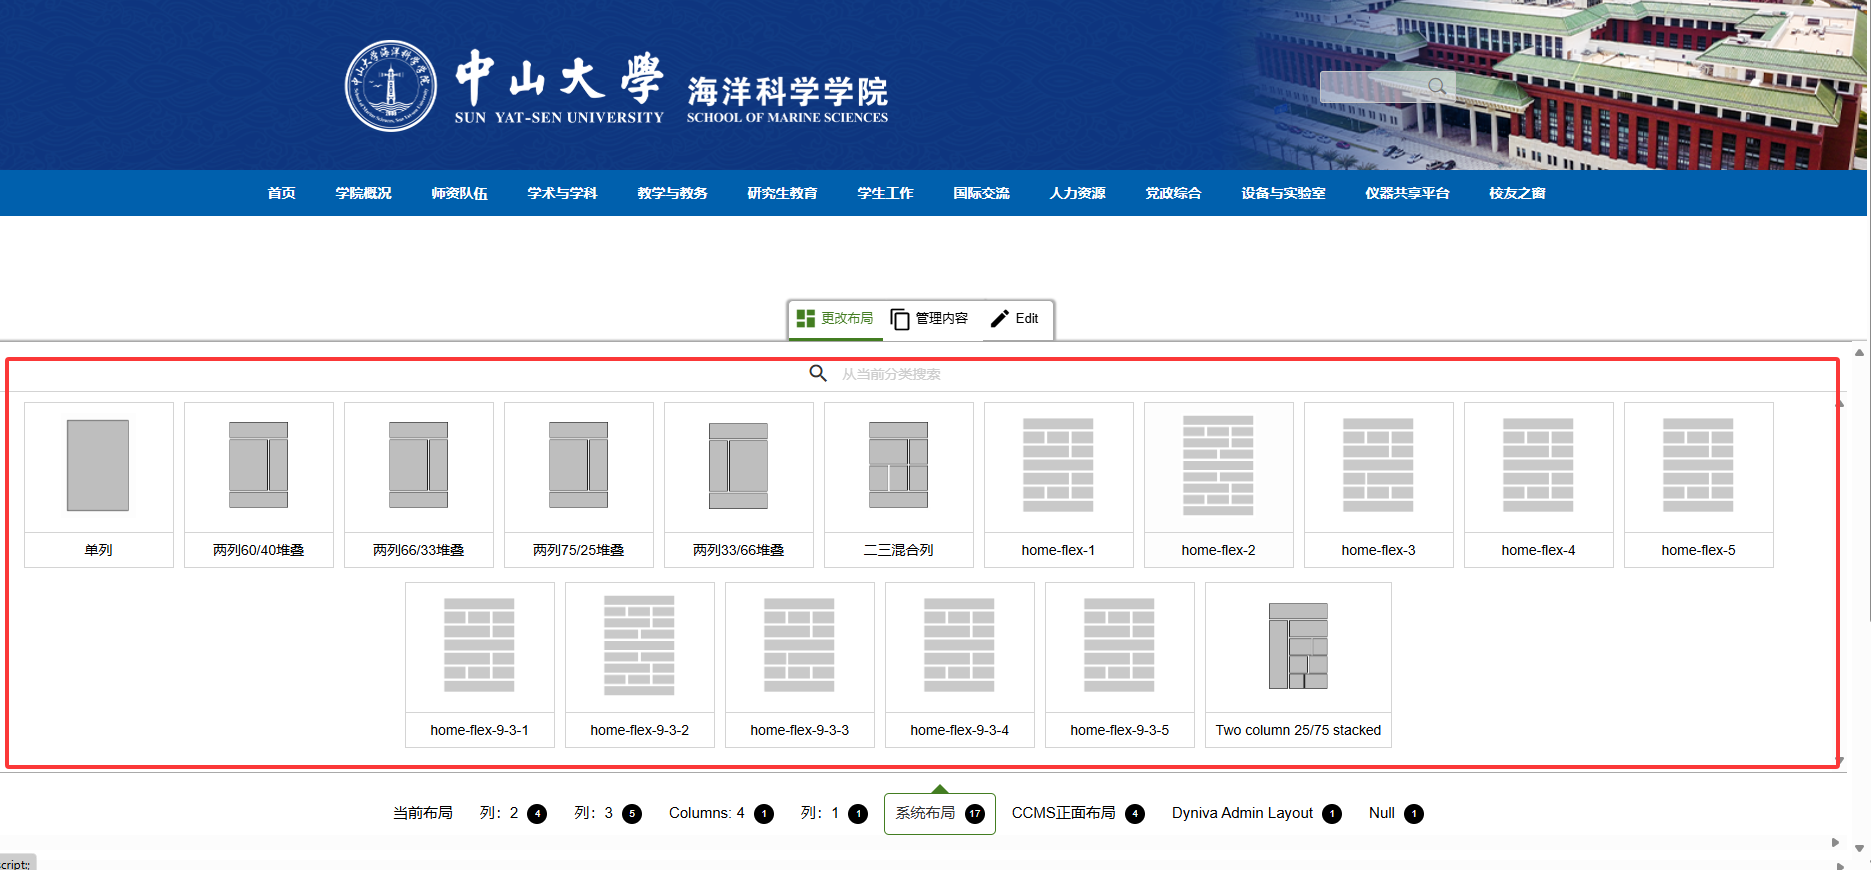Screen dimensions: 1871x870
Task: Open 研究生教育 navigation menu item
Action: coord(782,193)
